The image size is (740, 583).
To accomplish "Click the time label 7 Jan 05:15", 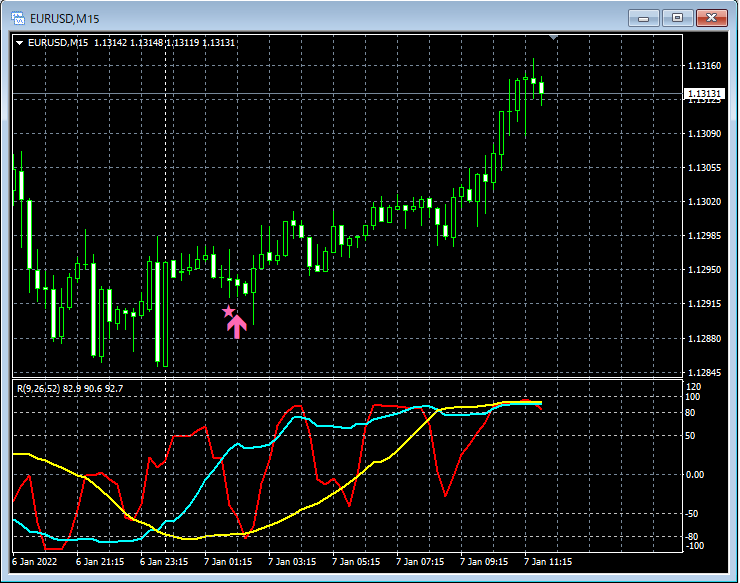I will pos(356,562).
